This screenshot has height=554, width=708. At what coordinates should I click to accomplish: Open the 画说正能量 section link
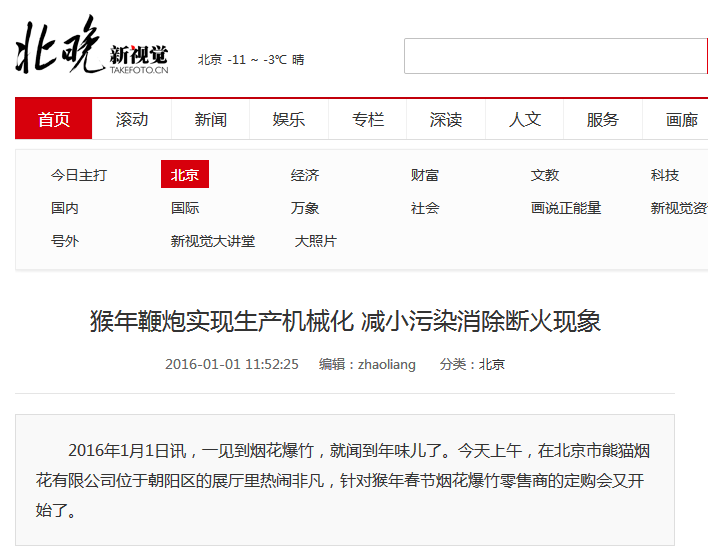coord(566,208)
